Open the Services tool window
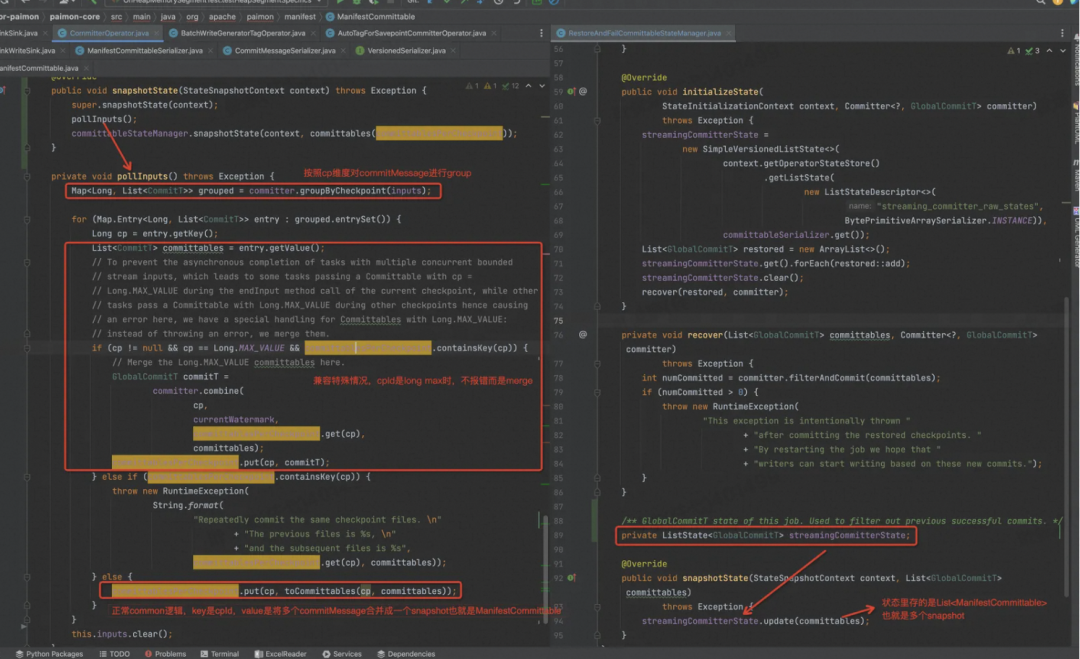The width and height of the screenshot is (1080, 659). tap(347, 653)
